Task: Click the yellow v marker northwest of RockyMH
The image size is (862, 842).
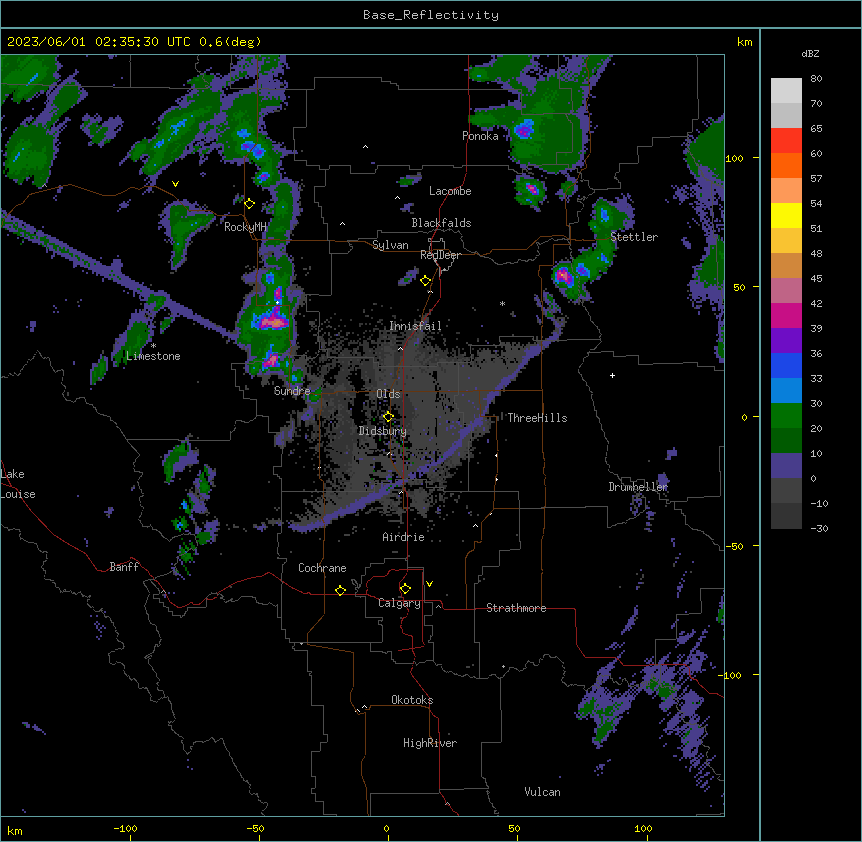Action: click(x=175, y=184)
